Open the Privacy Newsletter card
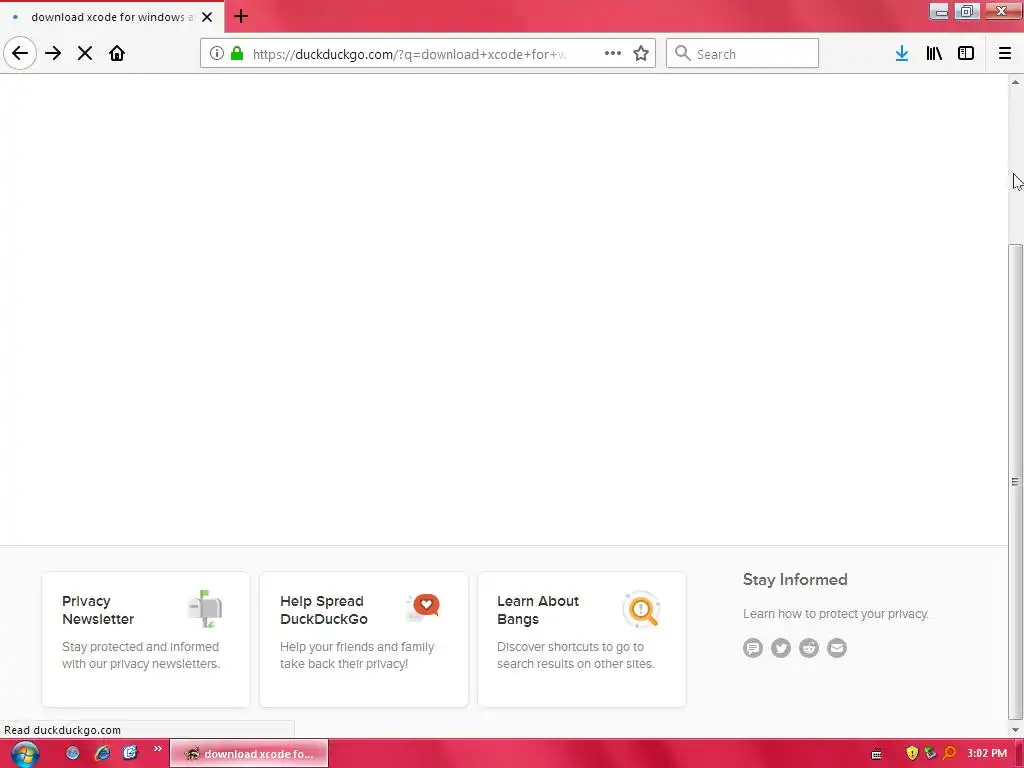This screenshot has width=1024, height=768. pyautogui.click(x=146, y=639)
